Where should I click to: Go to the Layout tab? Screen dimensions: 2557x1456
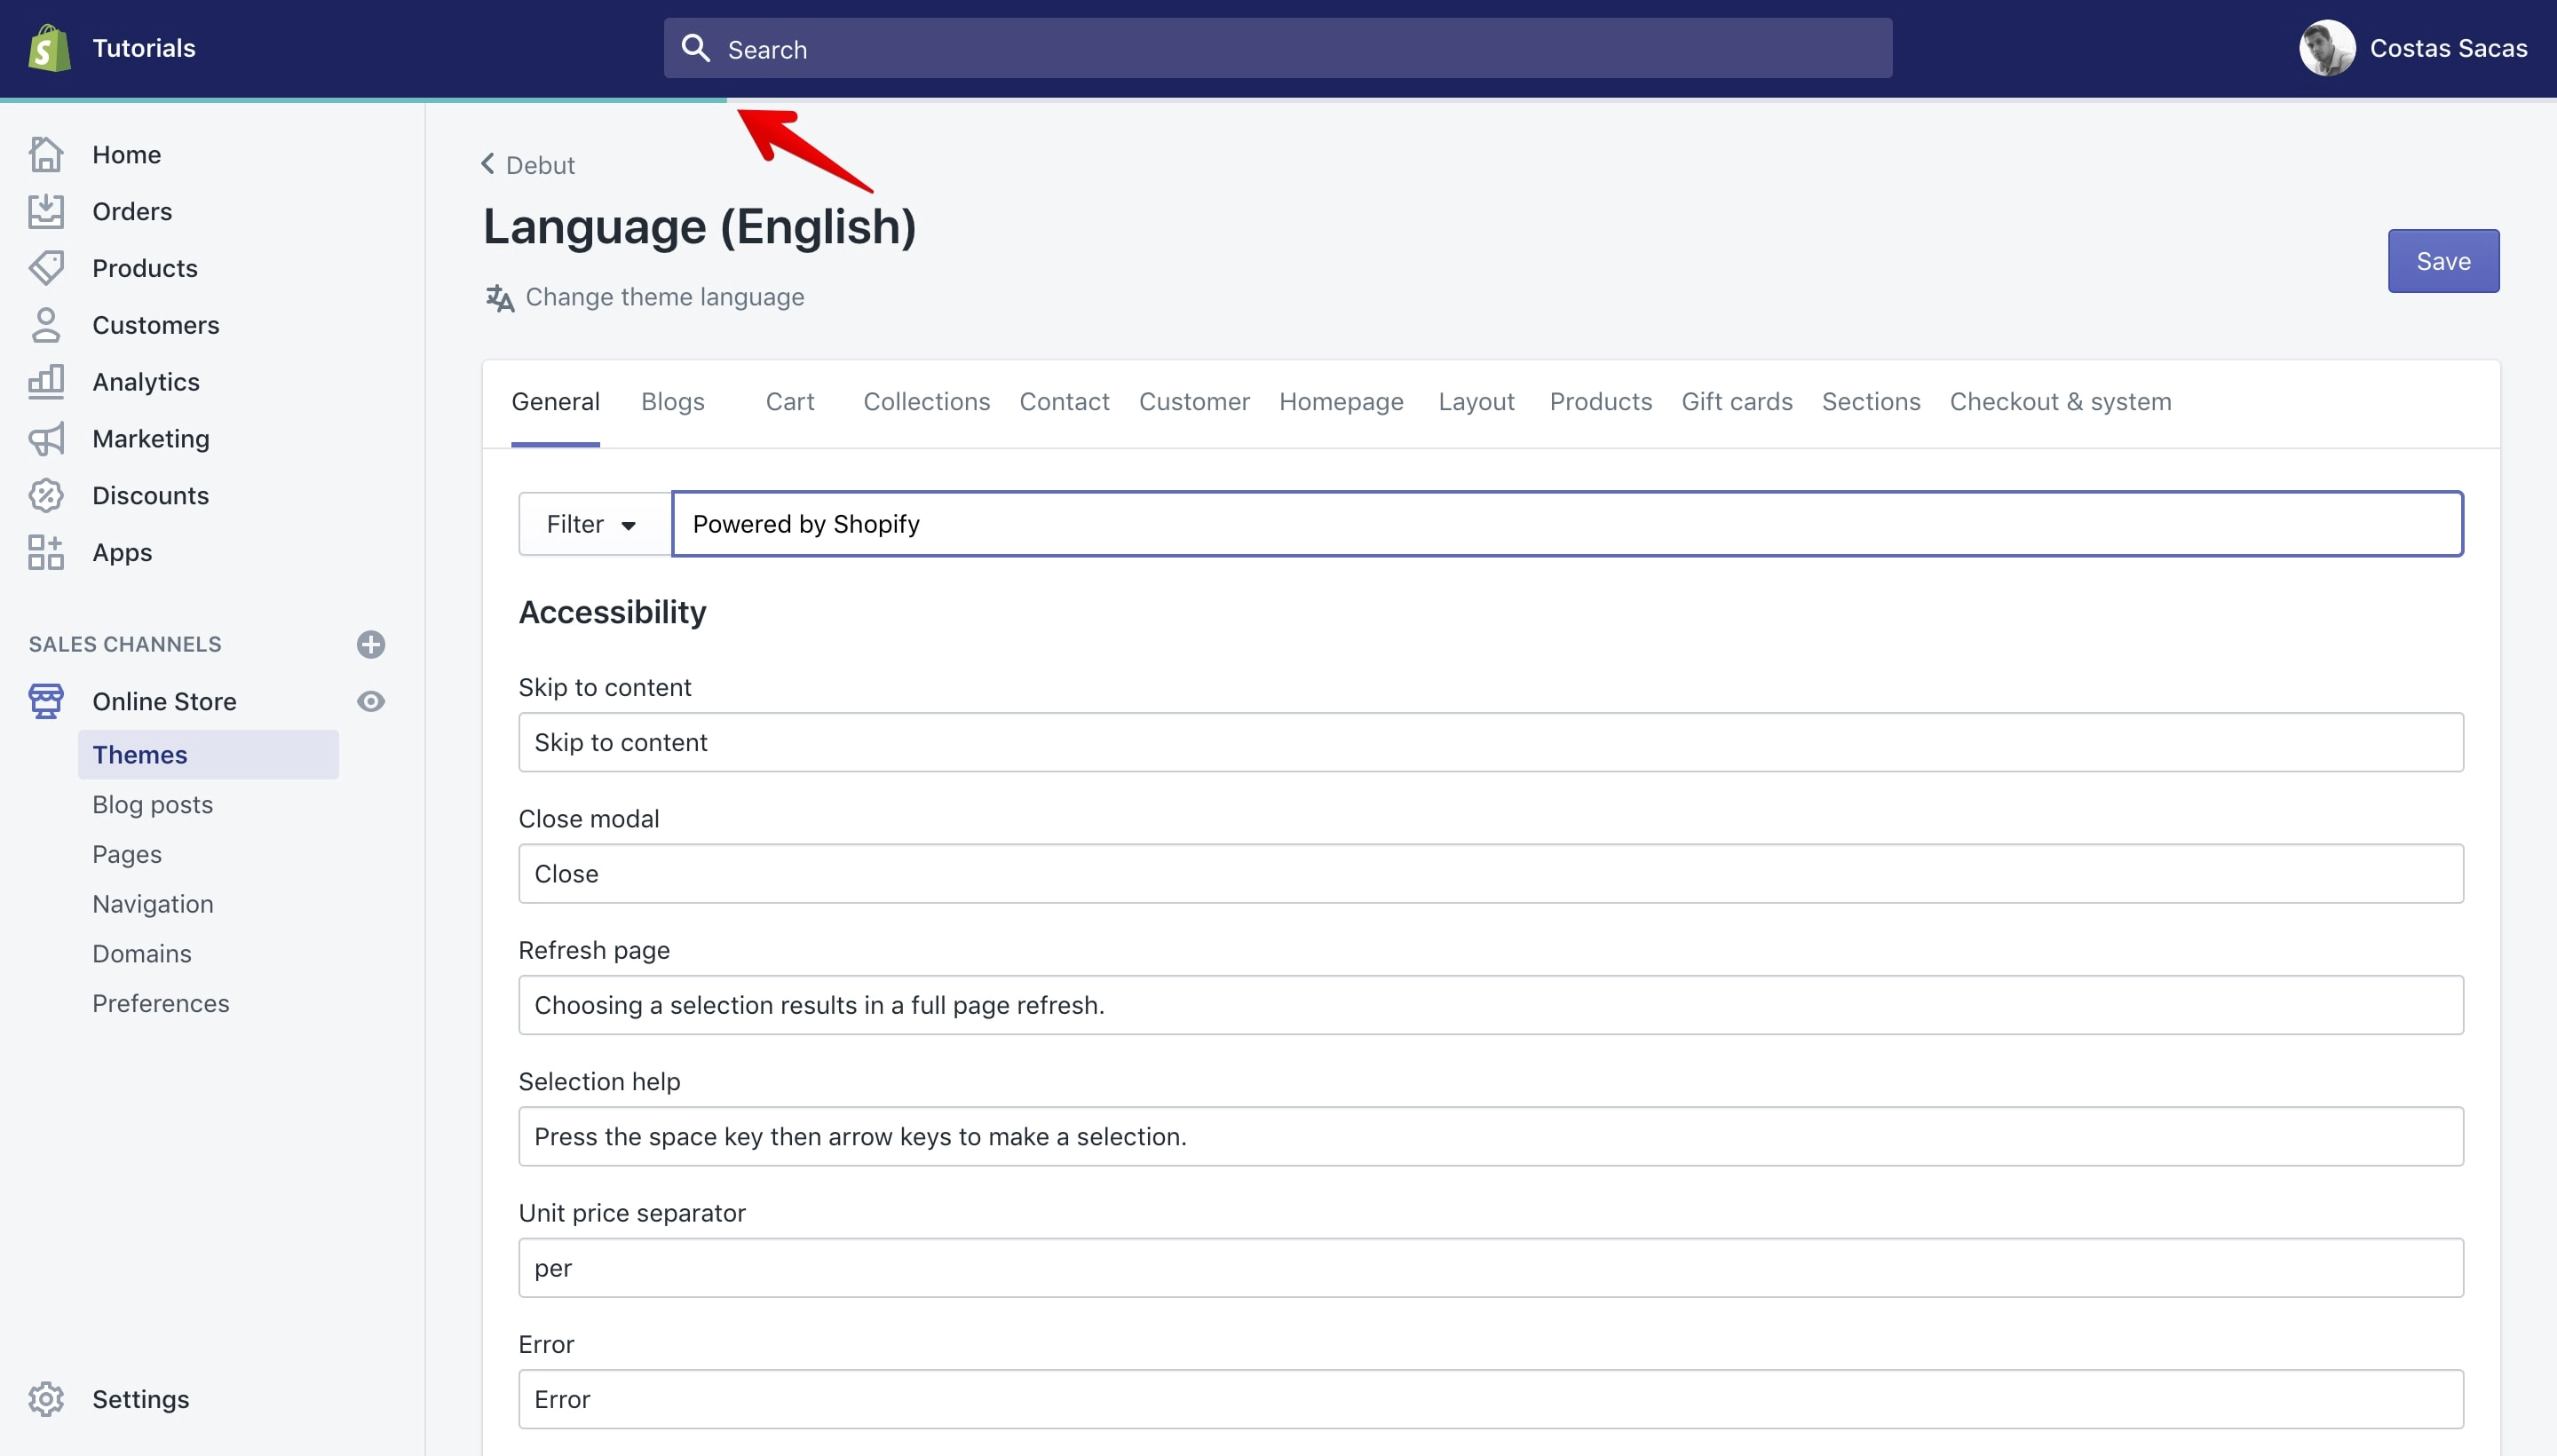pyautogui.click(x=1477, y=402)
